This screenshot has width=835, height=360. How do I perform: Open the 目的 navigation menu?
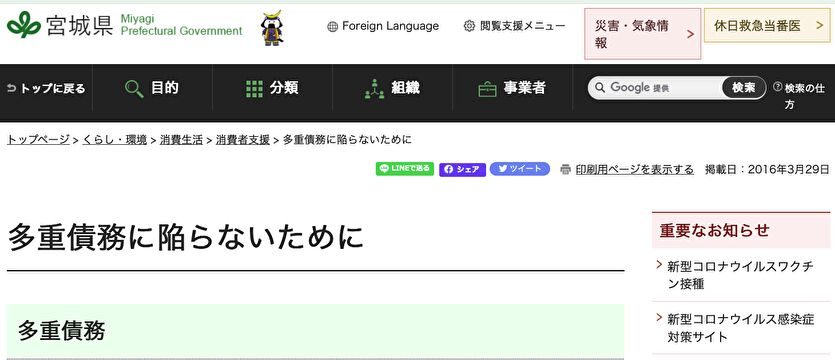tap(152, 88)
